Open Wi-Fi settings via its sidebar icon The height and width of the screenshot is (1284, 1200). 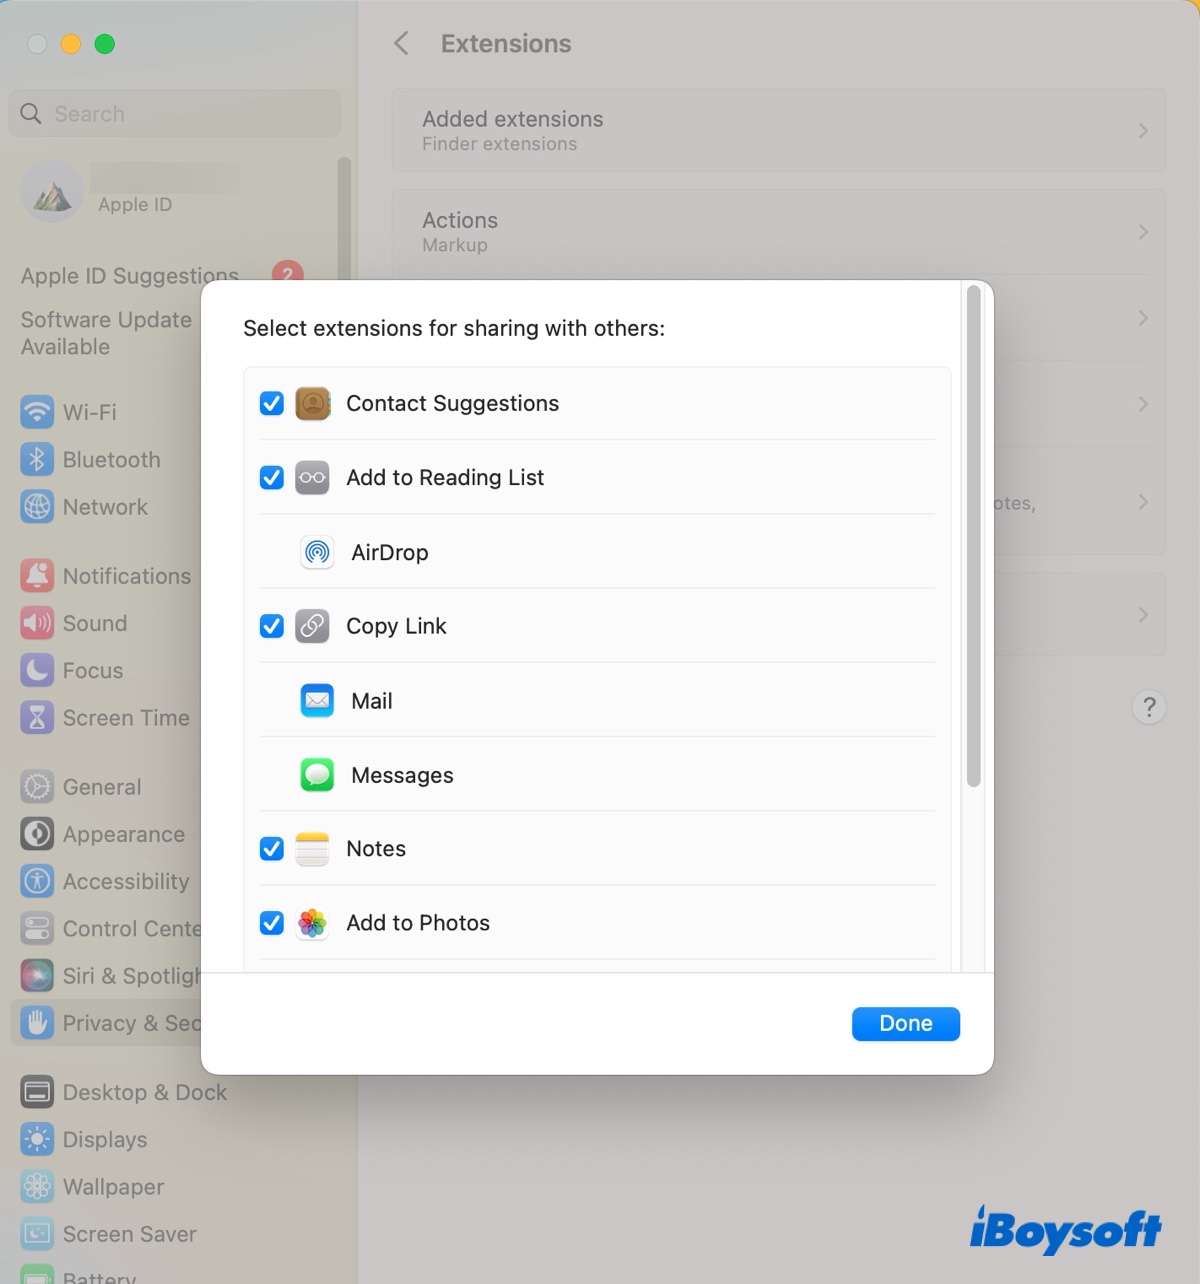[36, 412]
